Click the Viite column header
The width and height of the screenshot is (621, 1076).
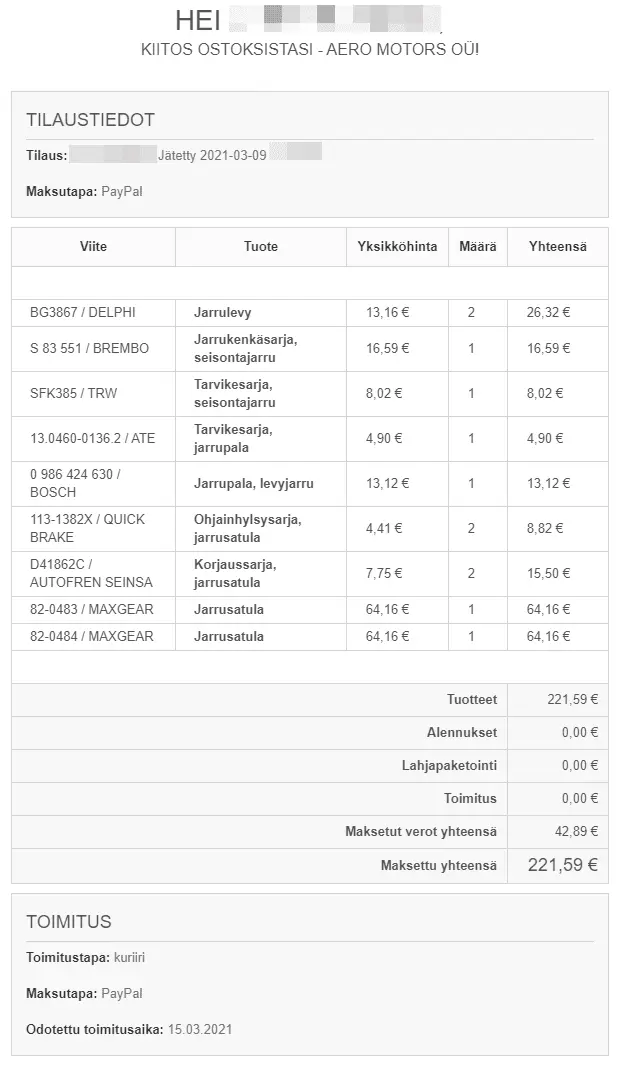[x=93, y=246]
